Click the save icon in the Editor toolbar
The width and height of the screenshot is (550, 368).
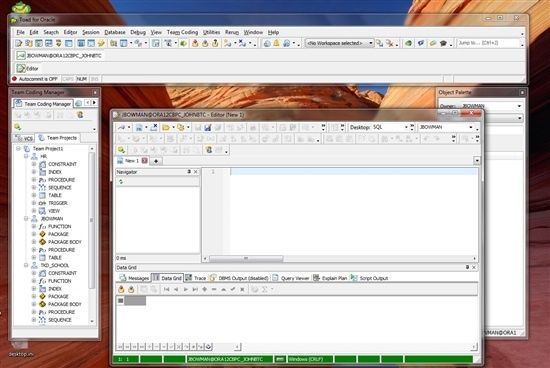pos(208,127)
